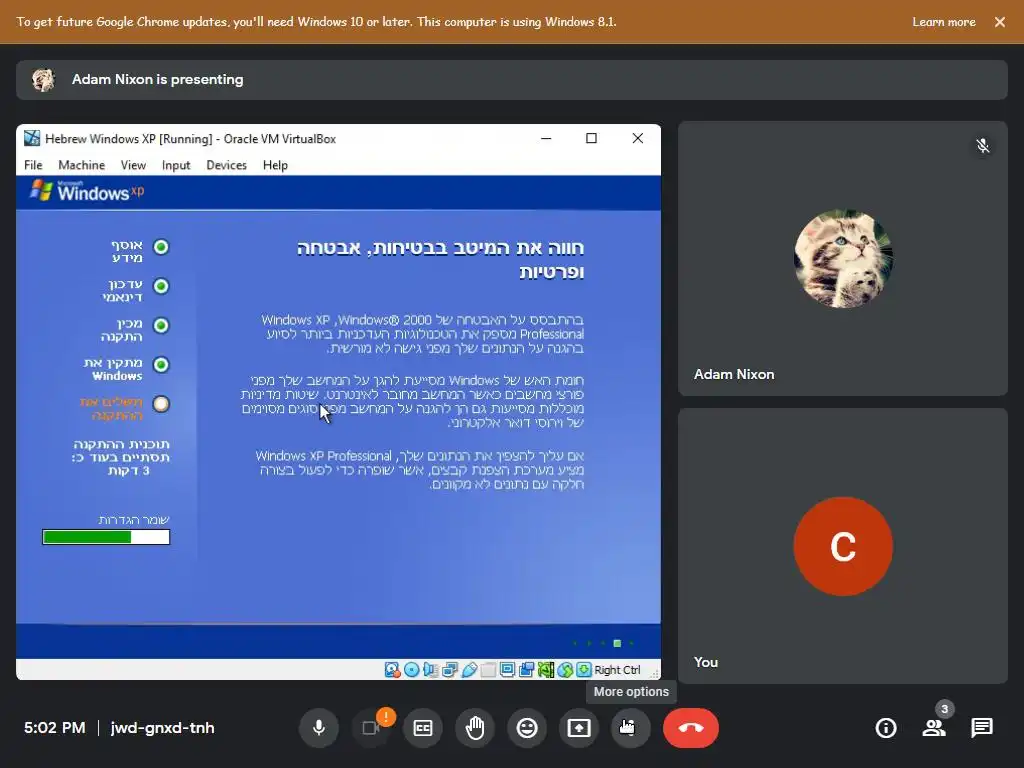This screenshot has height=768, width=1024.
Task: Show people panel with 3 badge
Action: (935, 728)
